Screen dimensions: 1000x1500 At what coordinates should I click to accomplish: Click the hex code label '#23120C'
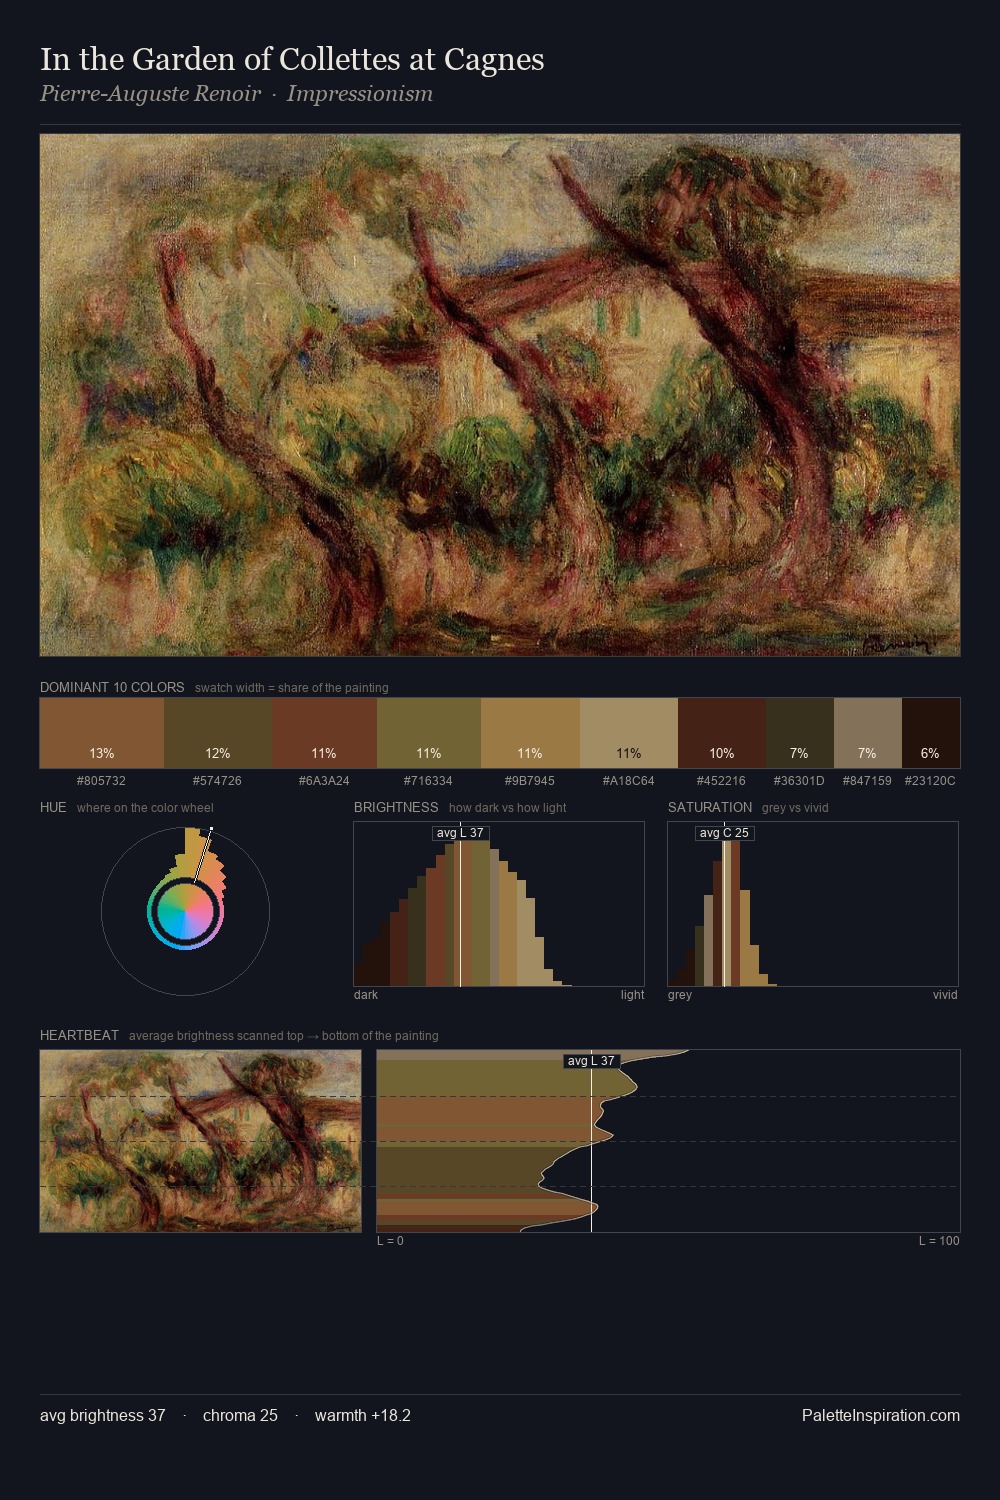pos(930,781)
